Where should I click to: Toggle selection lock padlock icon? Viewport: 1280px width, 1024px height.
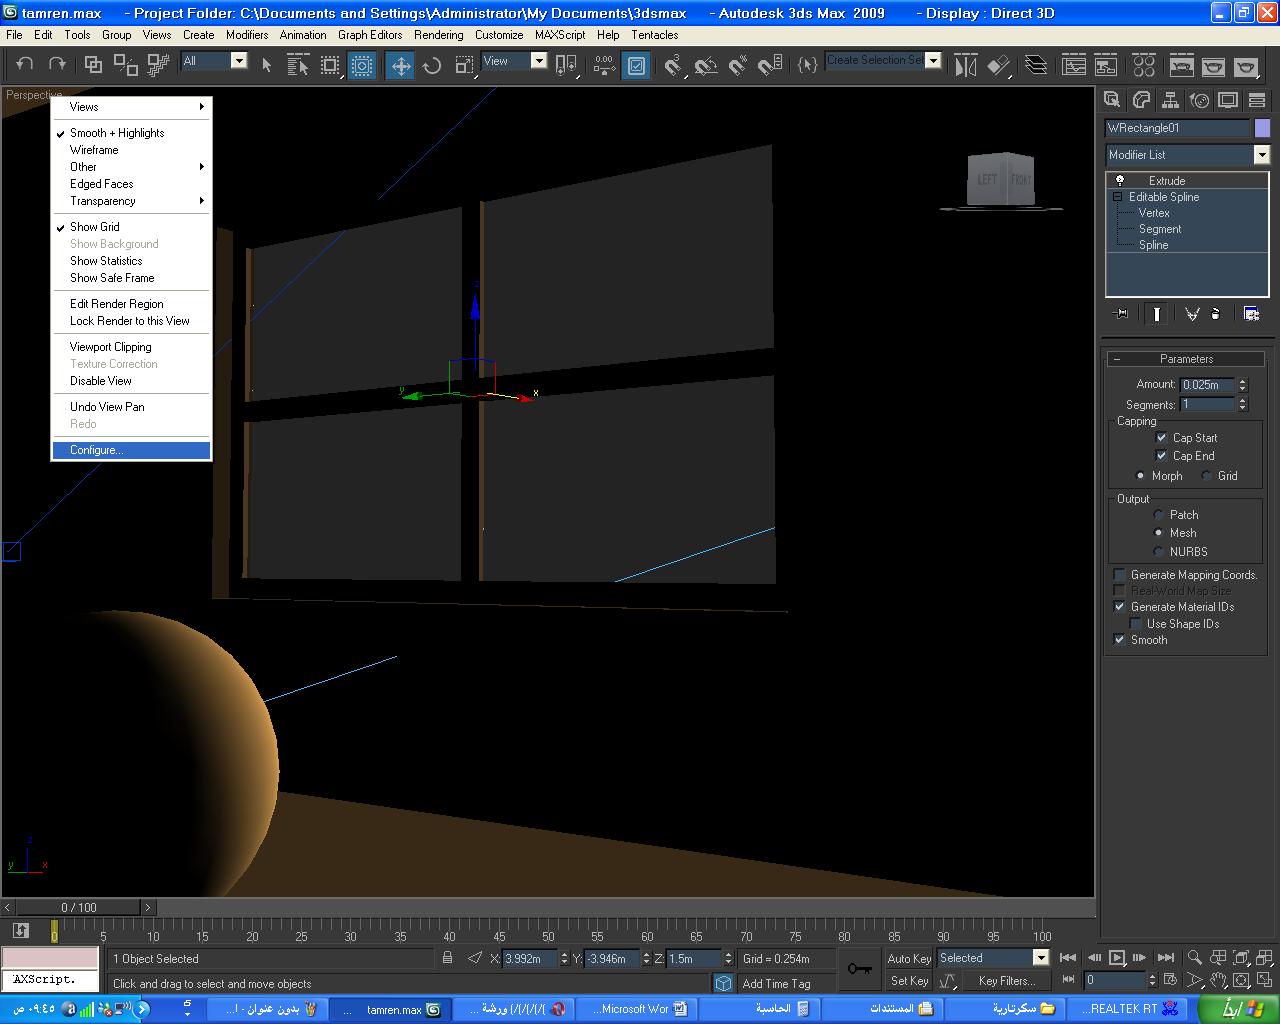point(447,958)
